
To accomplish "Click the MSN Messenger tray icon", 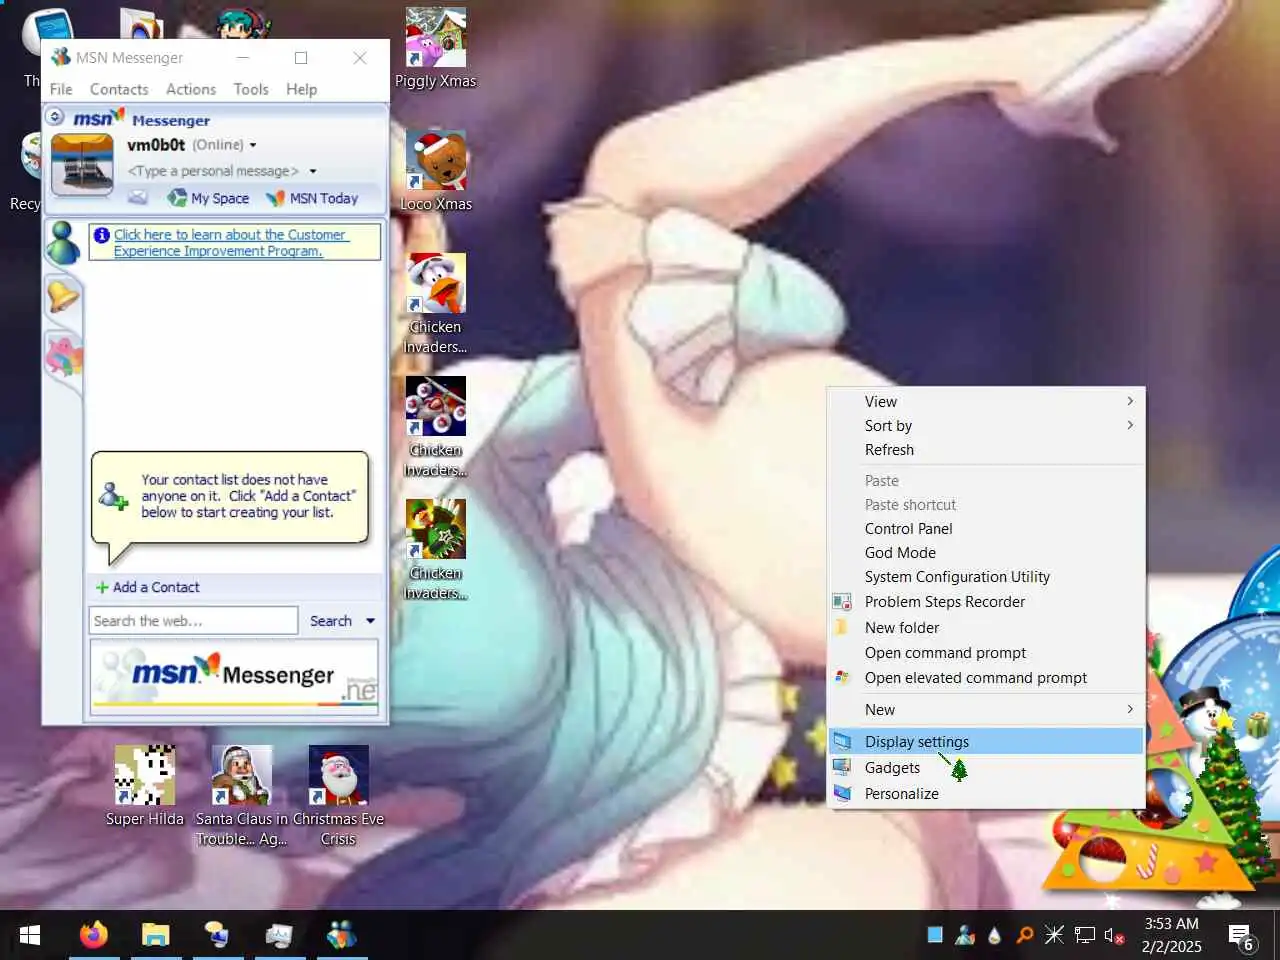I will coord(965,935).
